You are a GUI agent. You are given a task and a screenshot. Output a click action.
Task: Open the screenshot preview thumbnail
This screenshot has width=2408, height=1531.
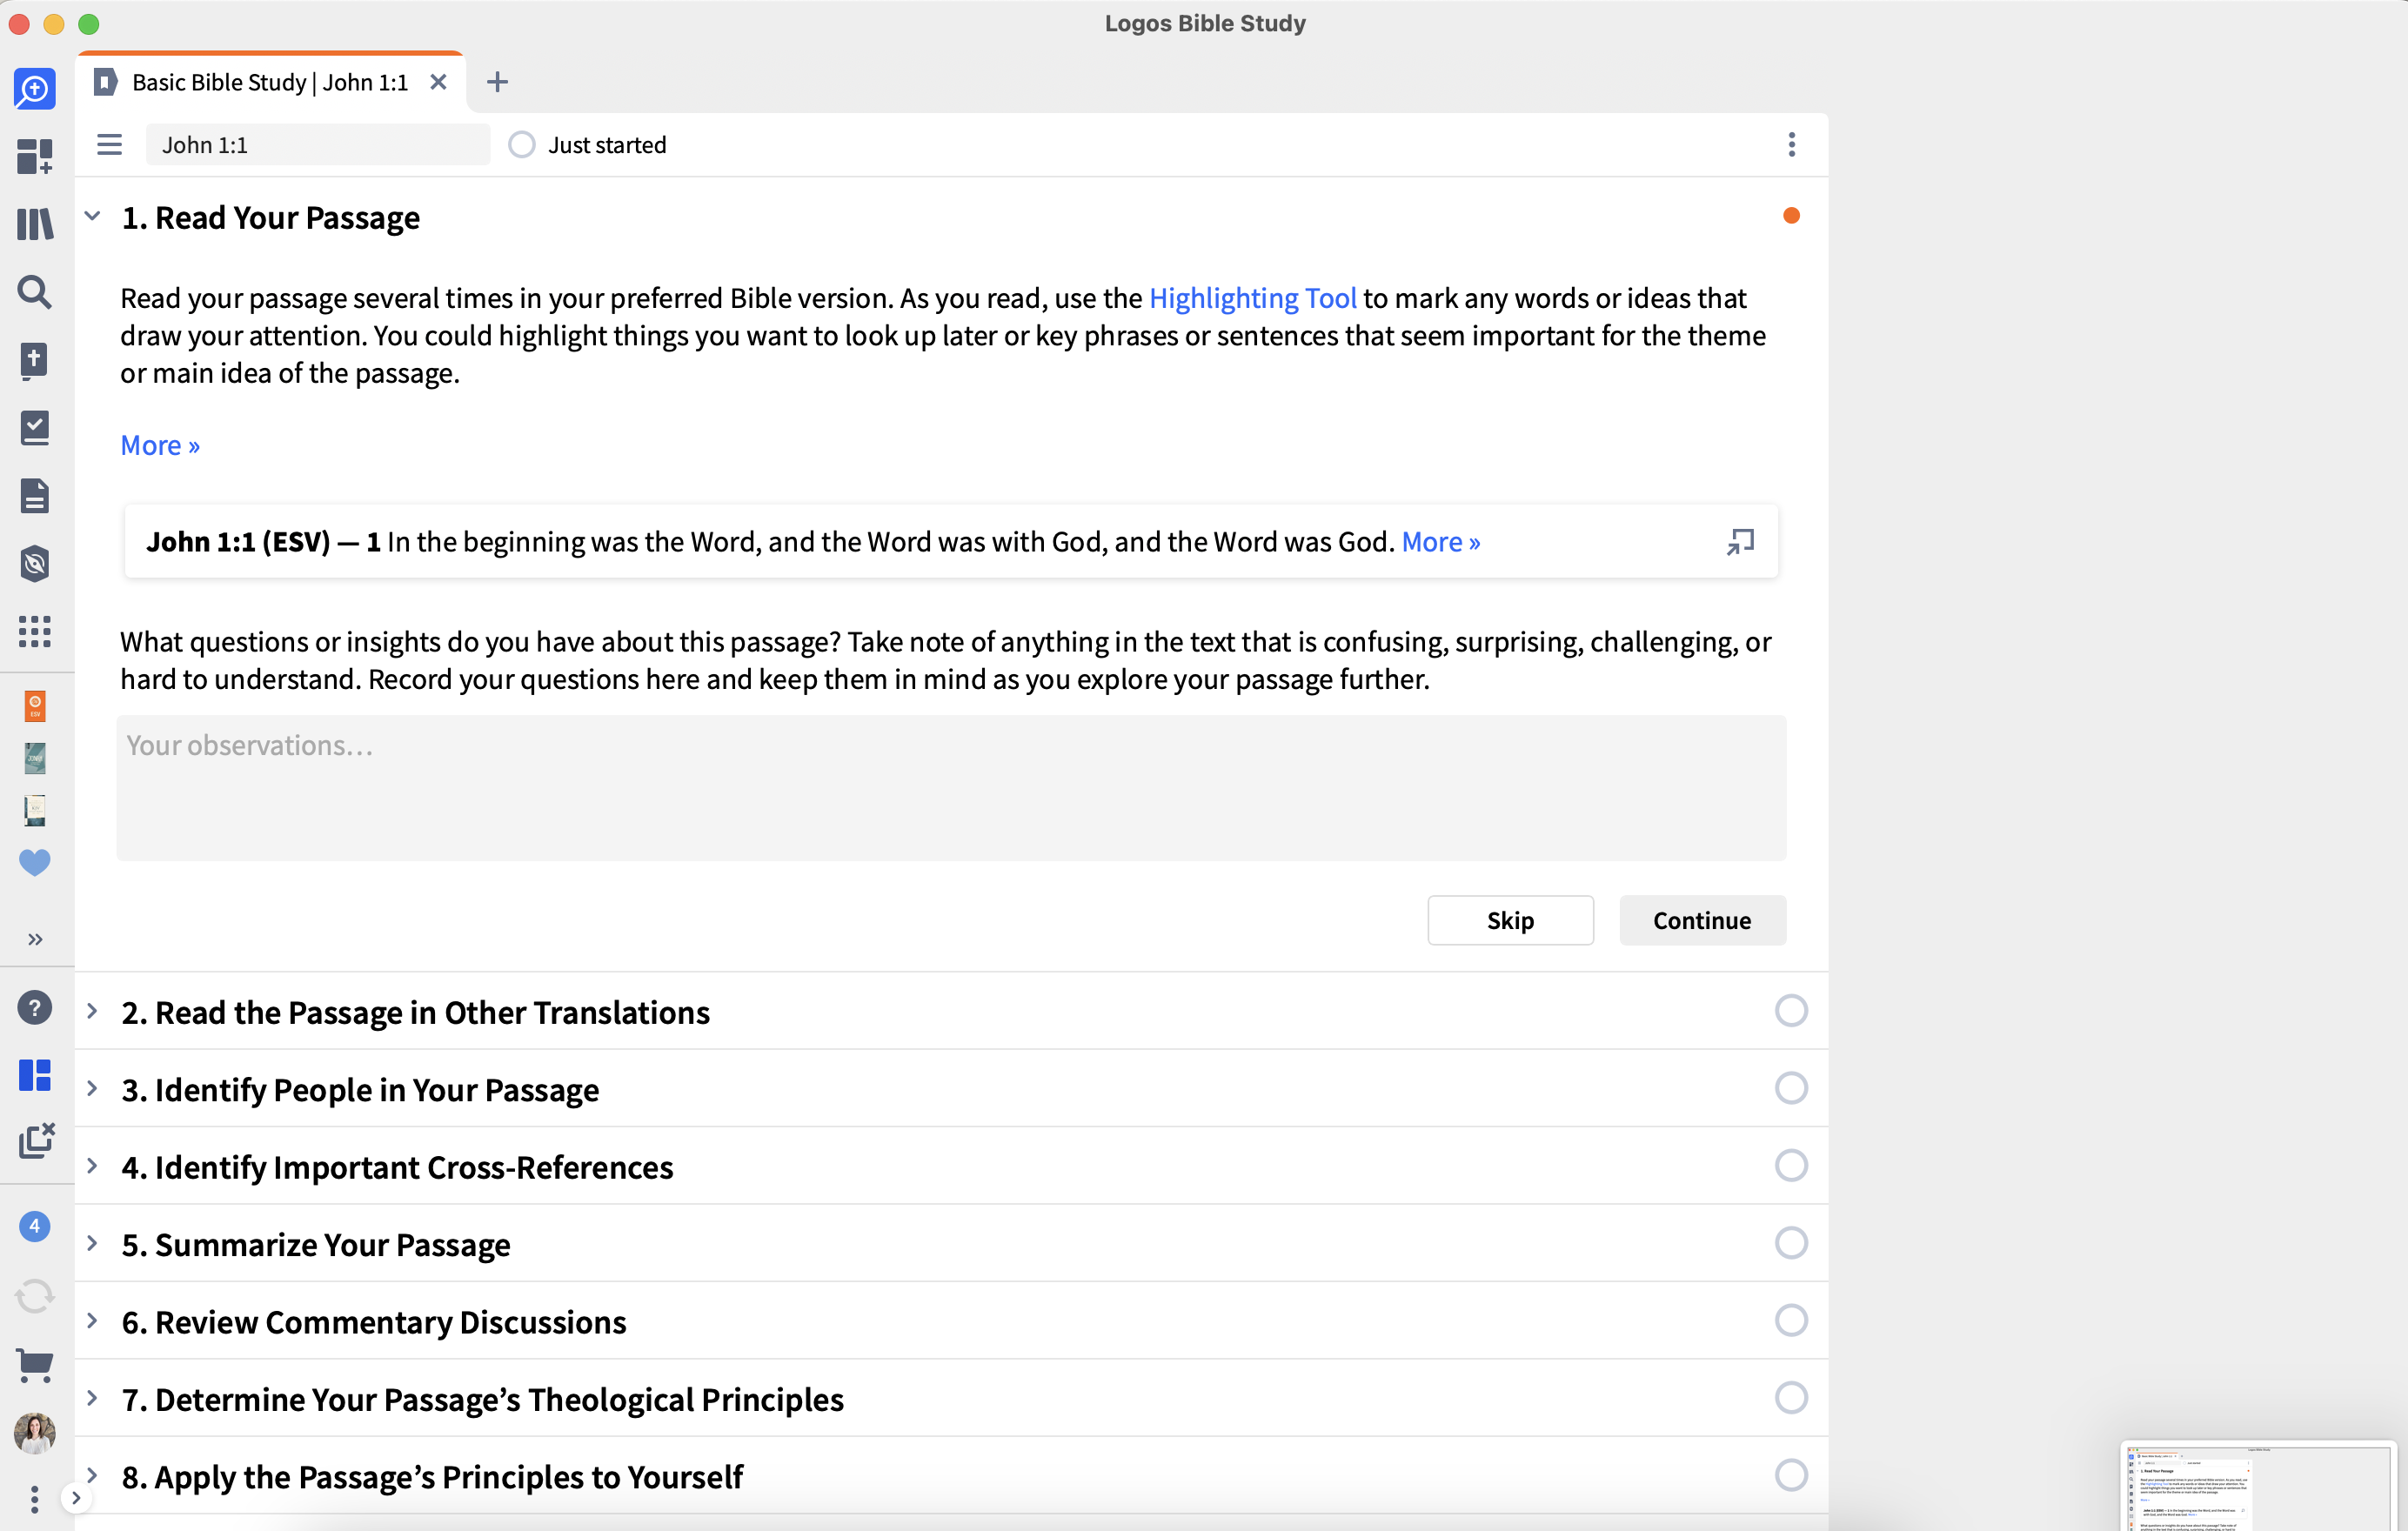2258,1486
